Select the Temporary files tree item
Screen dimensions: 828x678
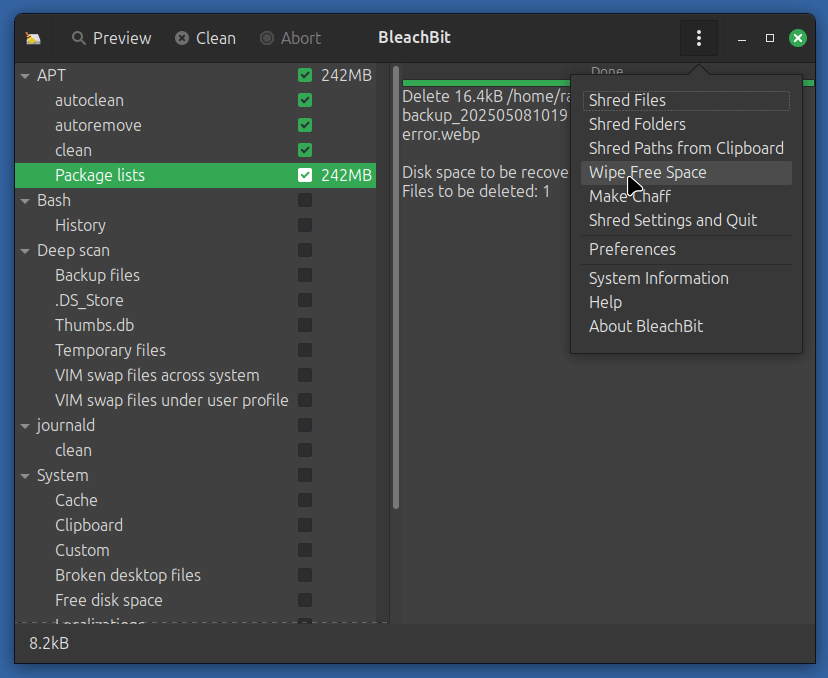click(x=110, y=350)
